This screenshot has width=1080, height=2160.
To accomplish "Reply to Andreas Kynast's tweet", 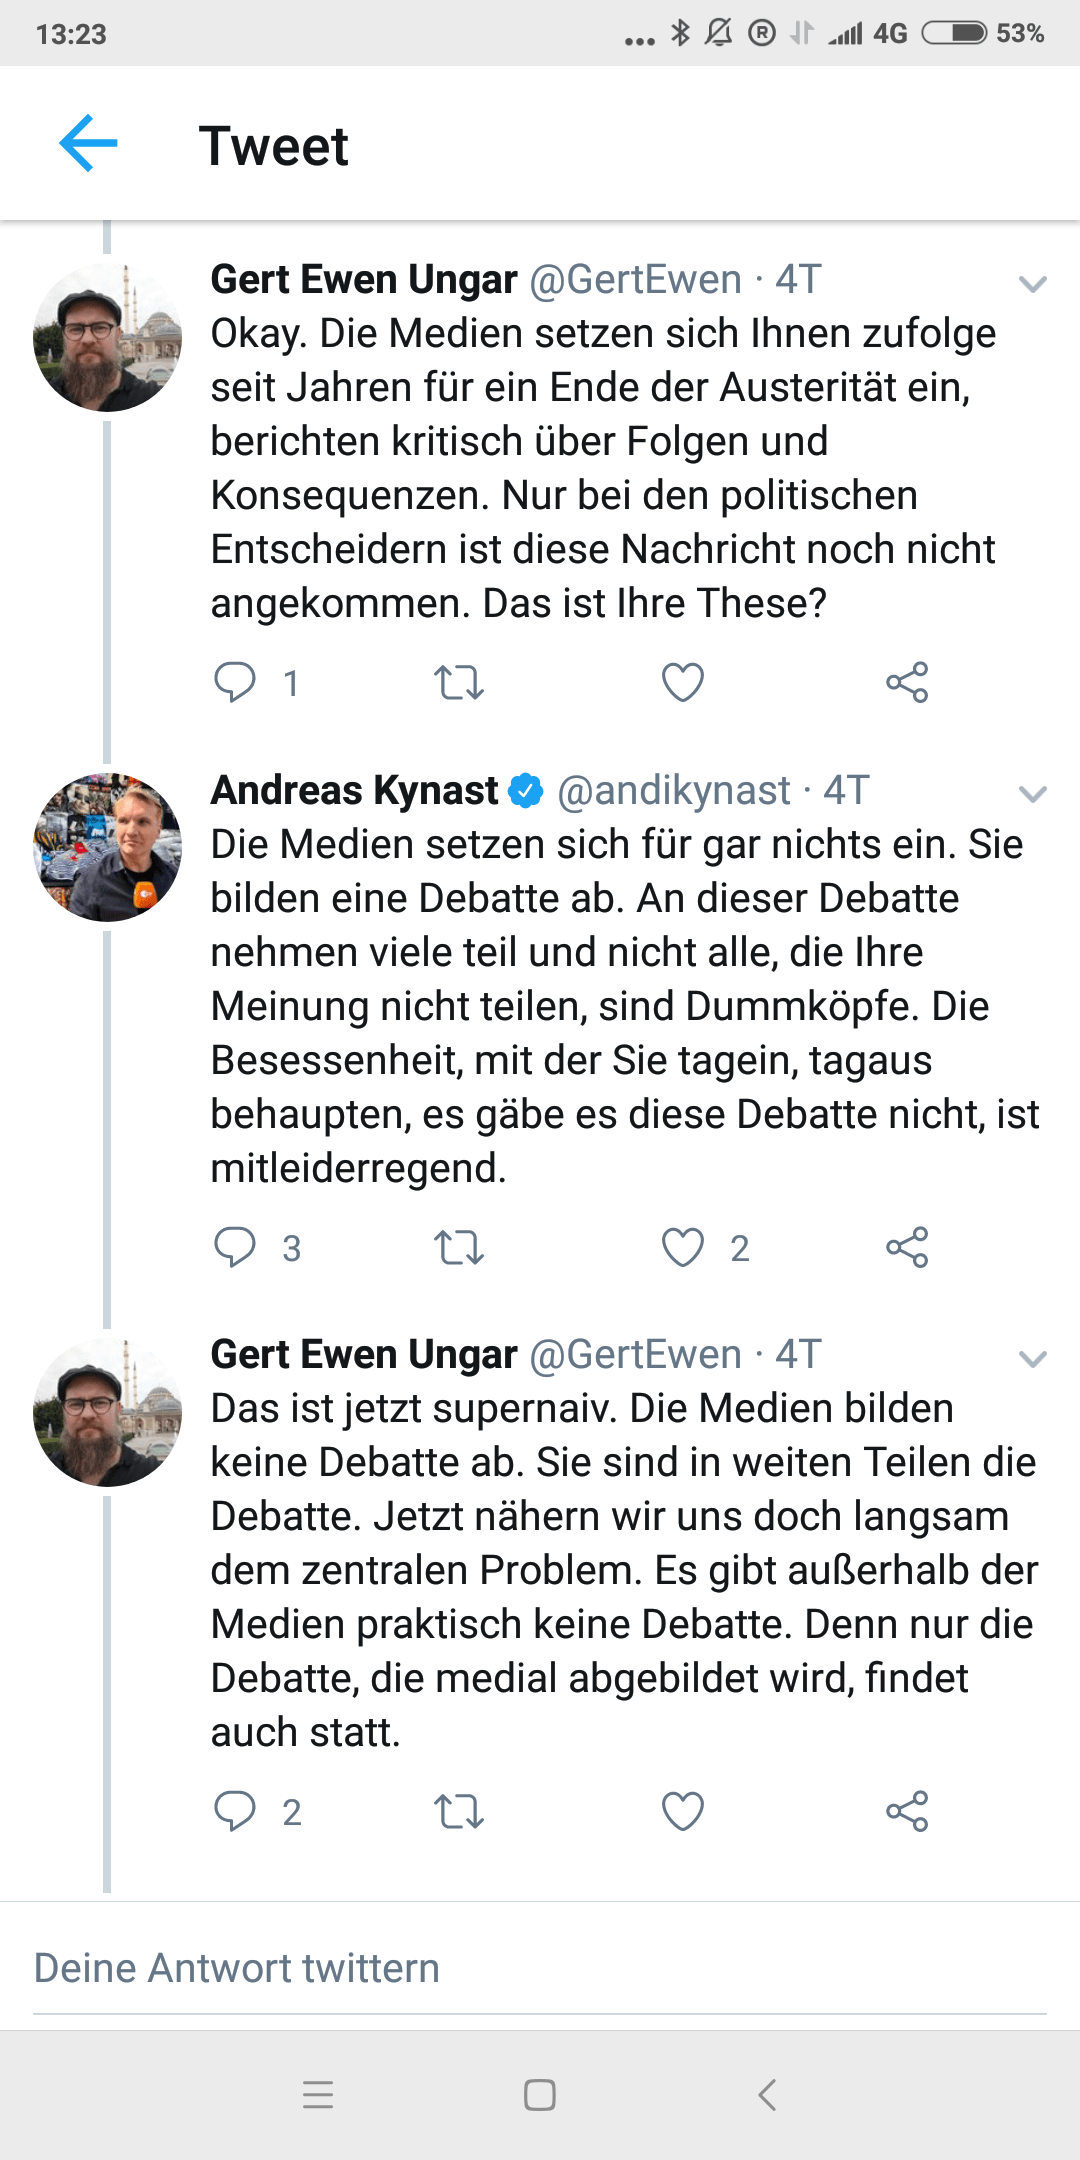I will 235,1247.
